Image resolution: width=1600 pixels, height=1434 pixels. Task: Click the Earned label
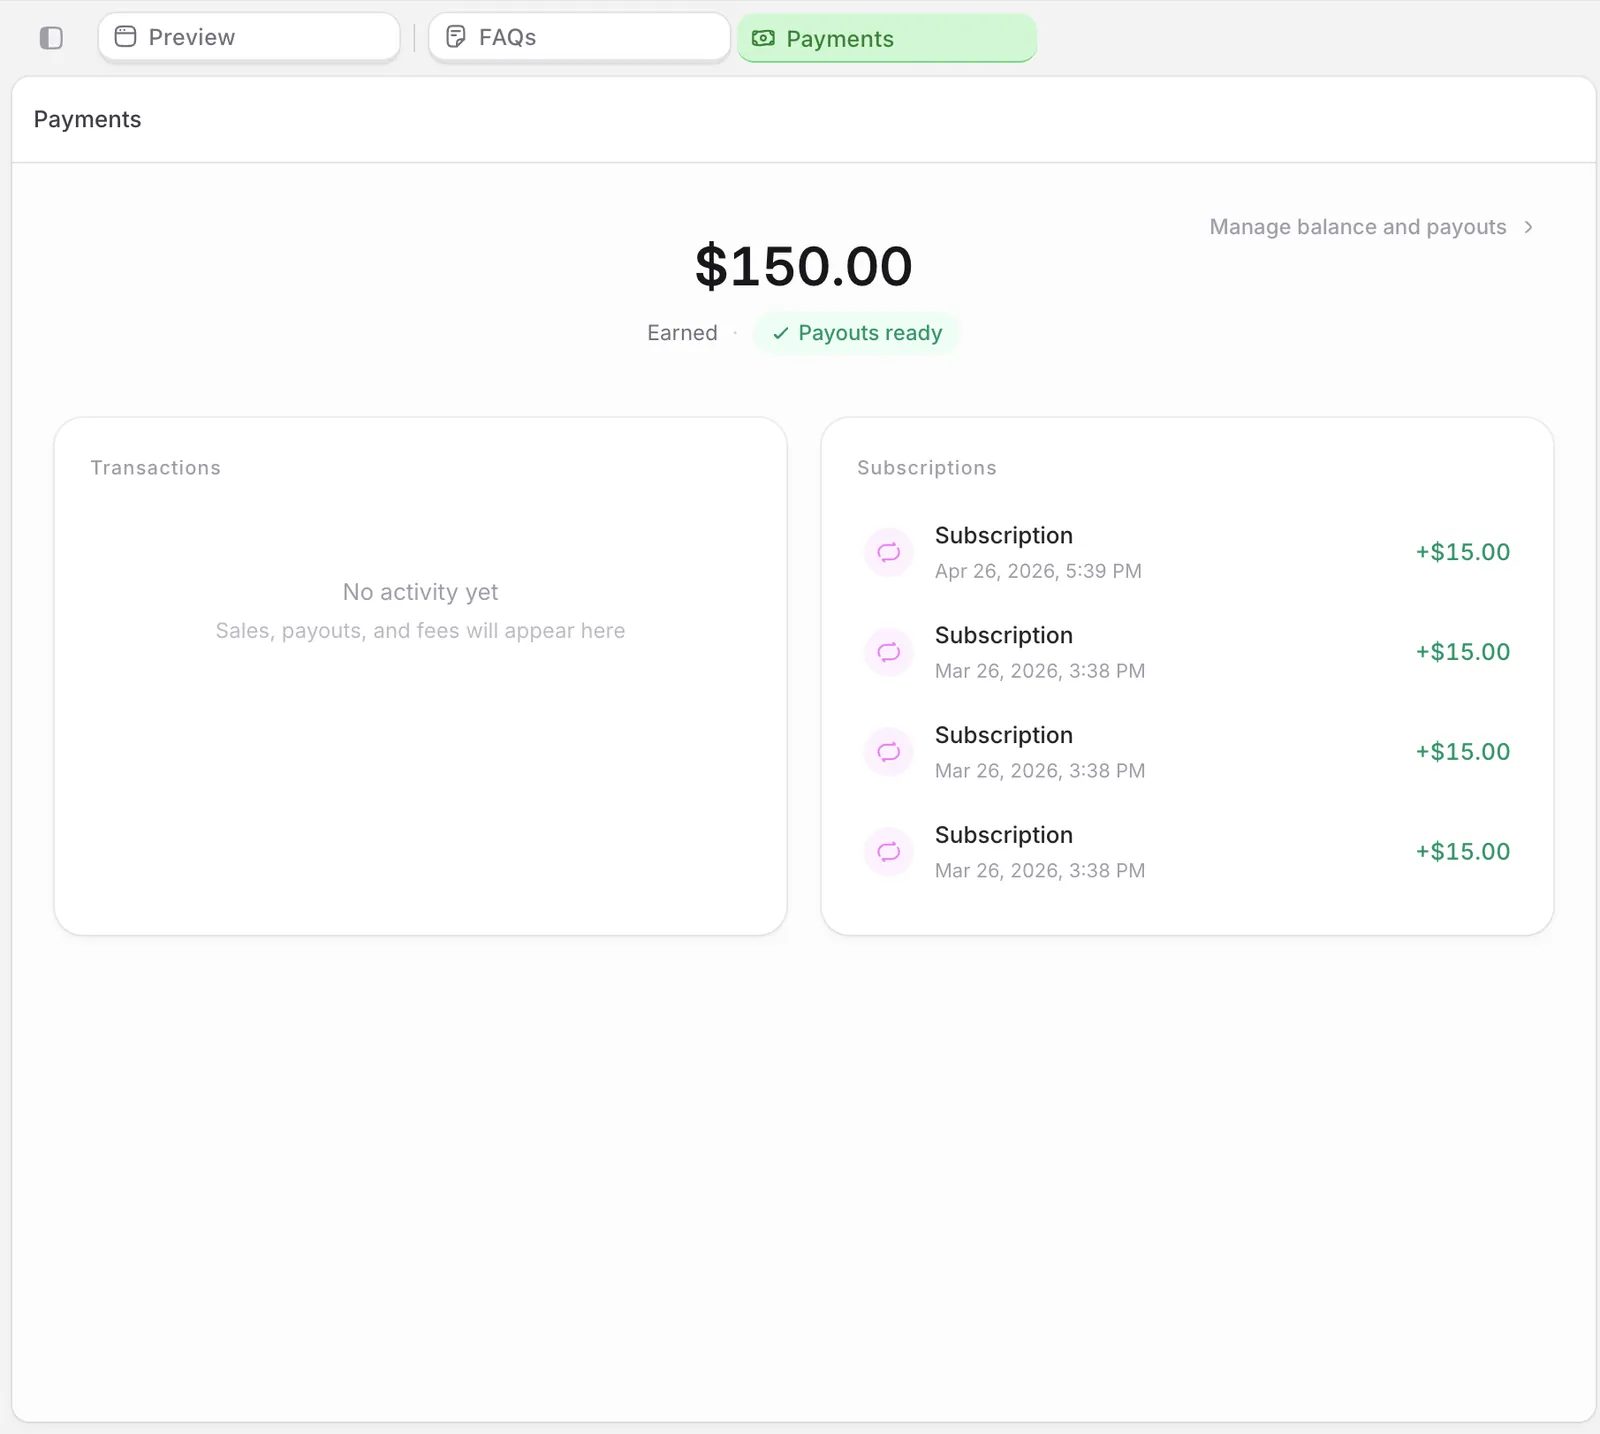[x=682, y=333]
